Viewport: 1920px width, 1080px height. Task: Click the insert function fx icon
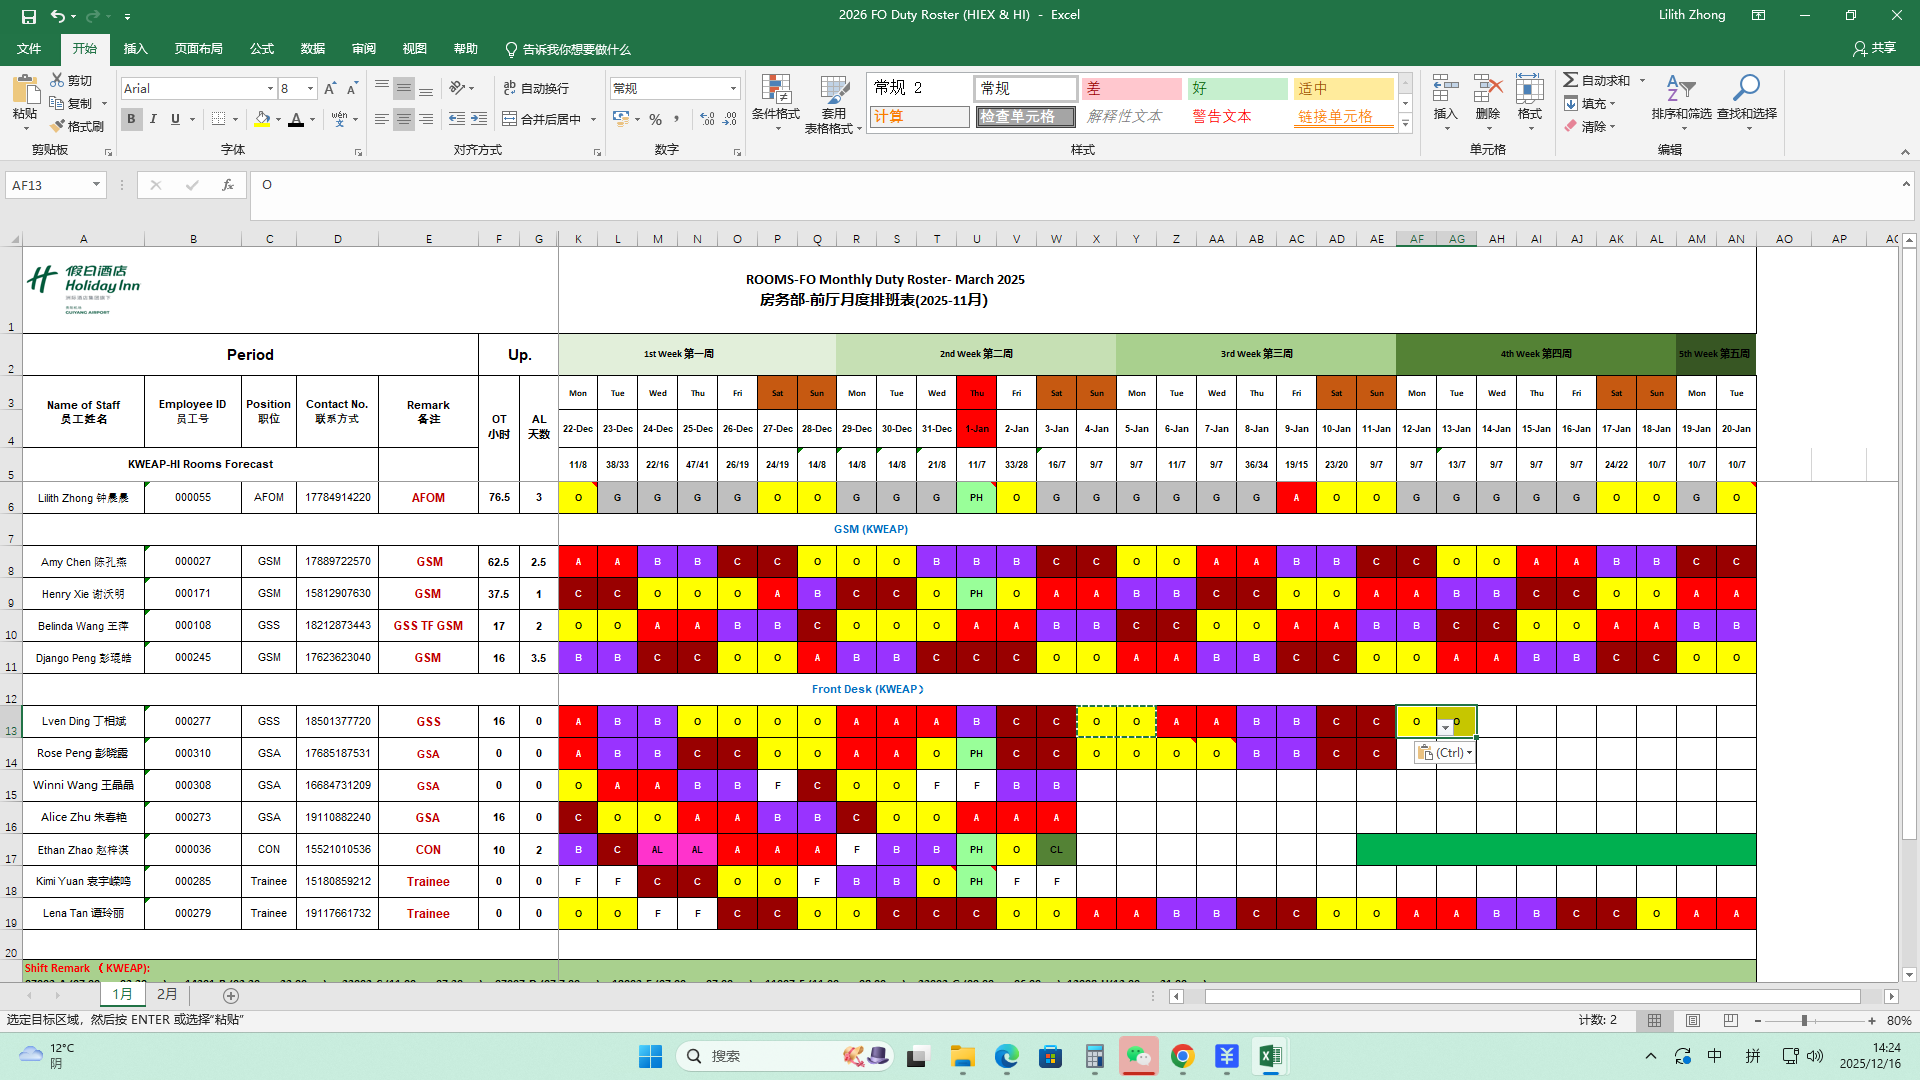228,185
